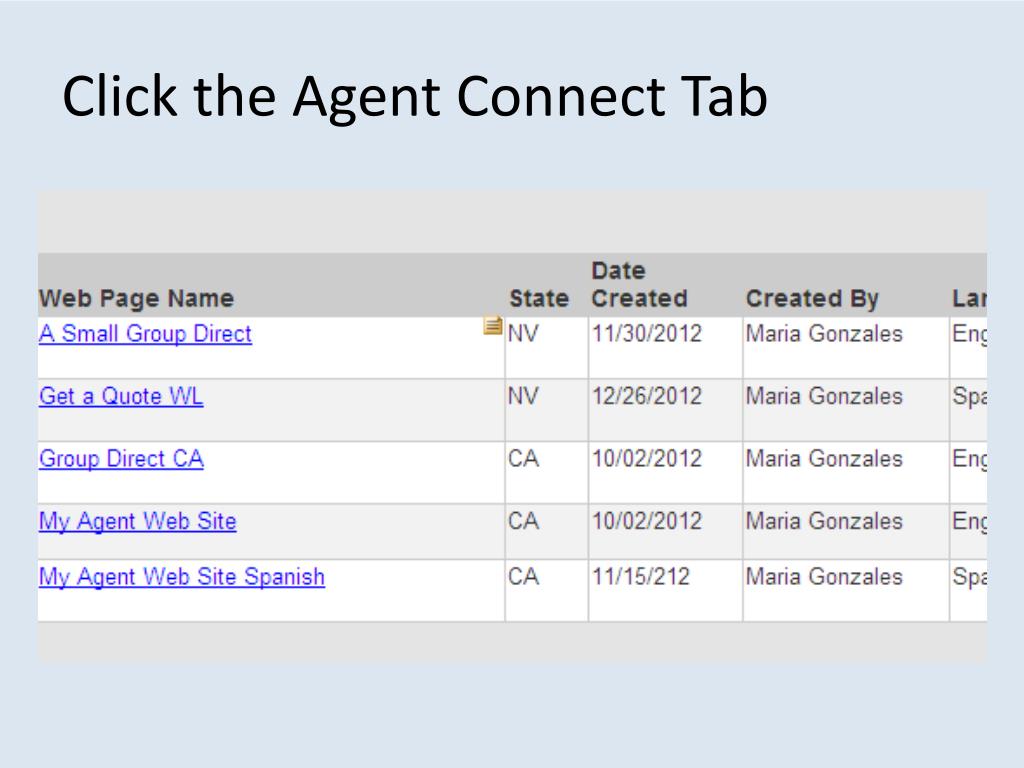1024x768 pixels.
Task: Open the Get a Quote WL page link
Action: point(121,396)
